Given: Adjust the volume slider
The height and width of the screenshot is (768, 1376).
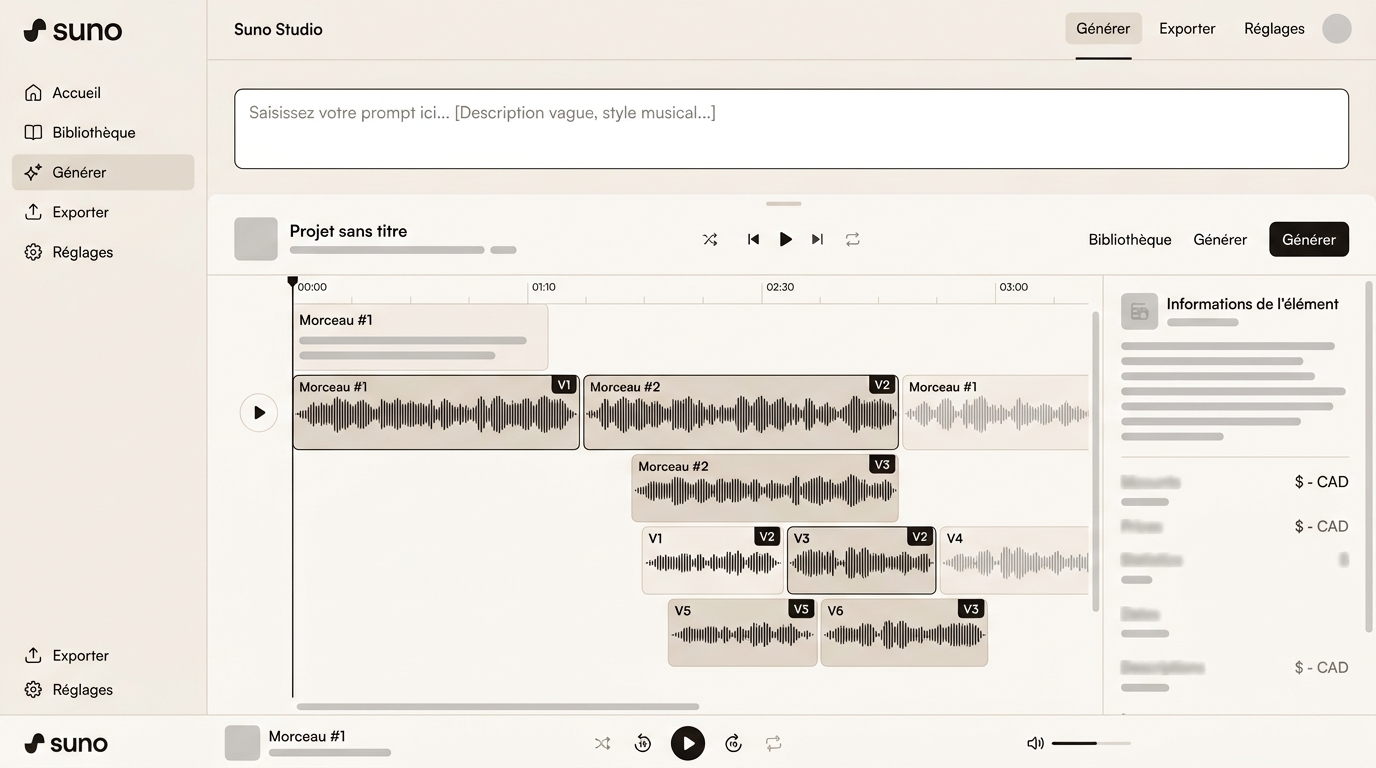Looking at the screenshot, I should [x=1091, y=743].
